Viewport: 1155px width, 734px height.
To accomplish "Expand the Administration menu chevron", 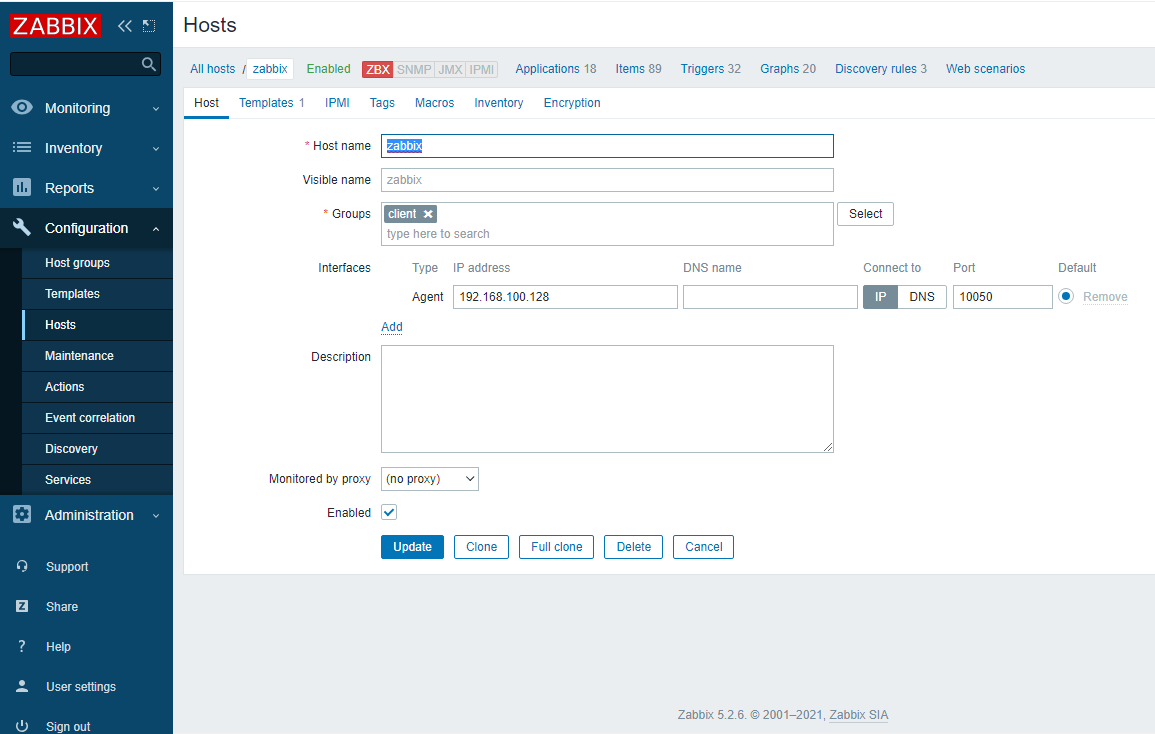I will [155, 515].
